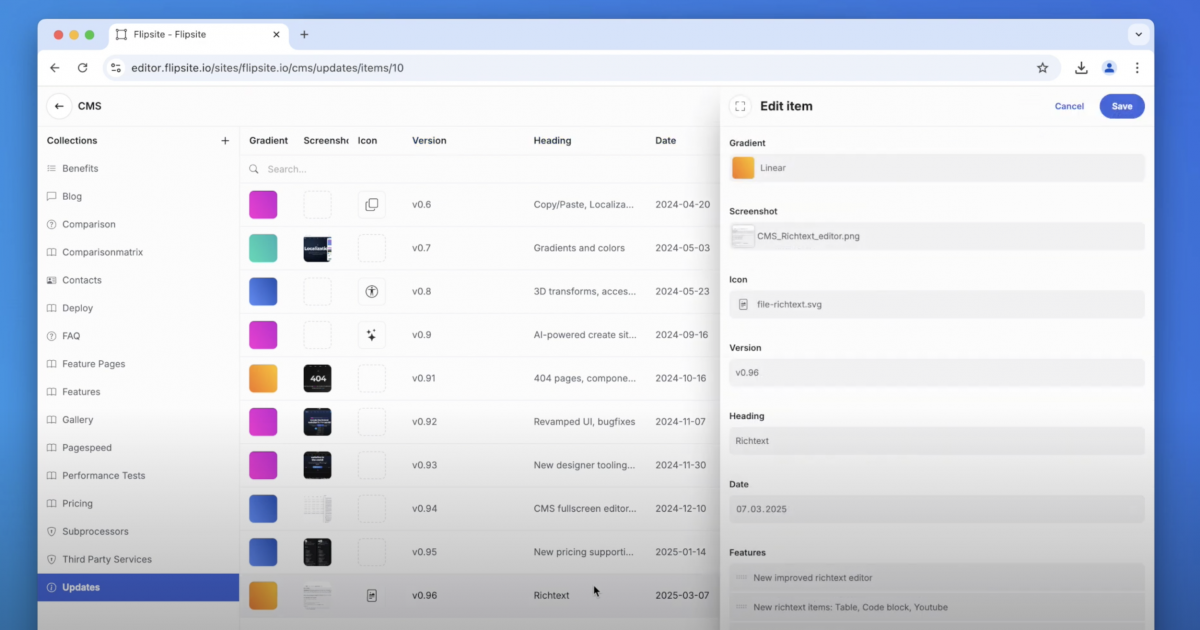Select the Pricing collection
Screen dimensions: 1200x630
[138, 504]
